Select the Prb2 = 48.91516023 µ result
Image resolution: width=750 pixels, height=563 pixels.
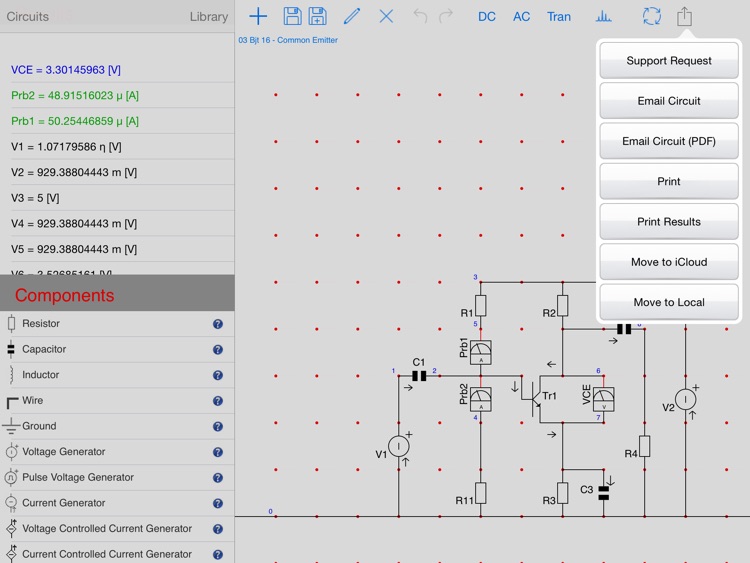click(117, 96)
